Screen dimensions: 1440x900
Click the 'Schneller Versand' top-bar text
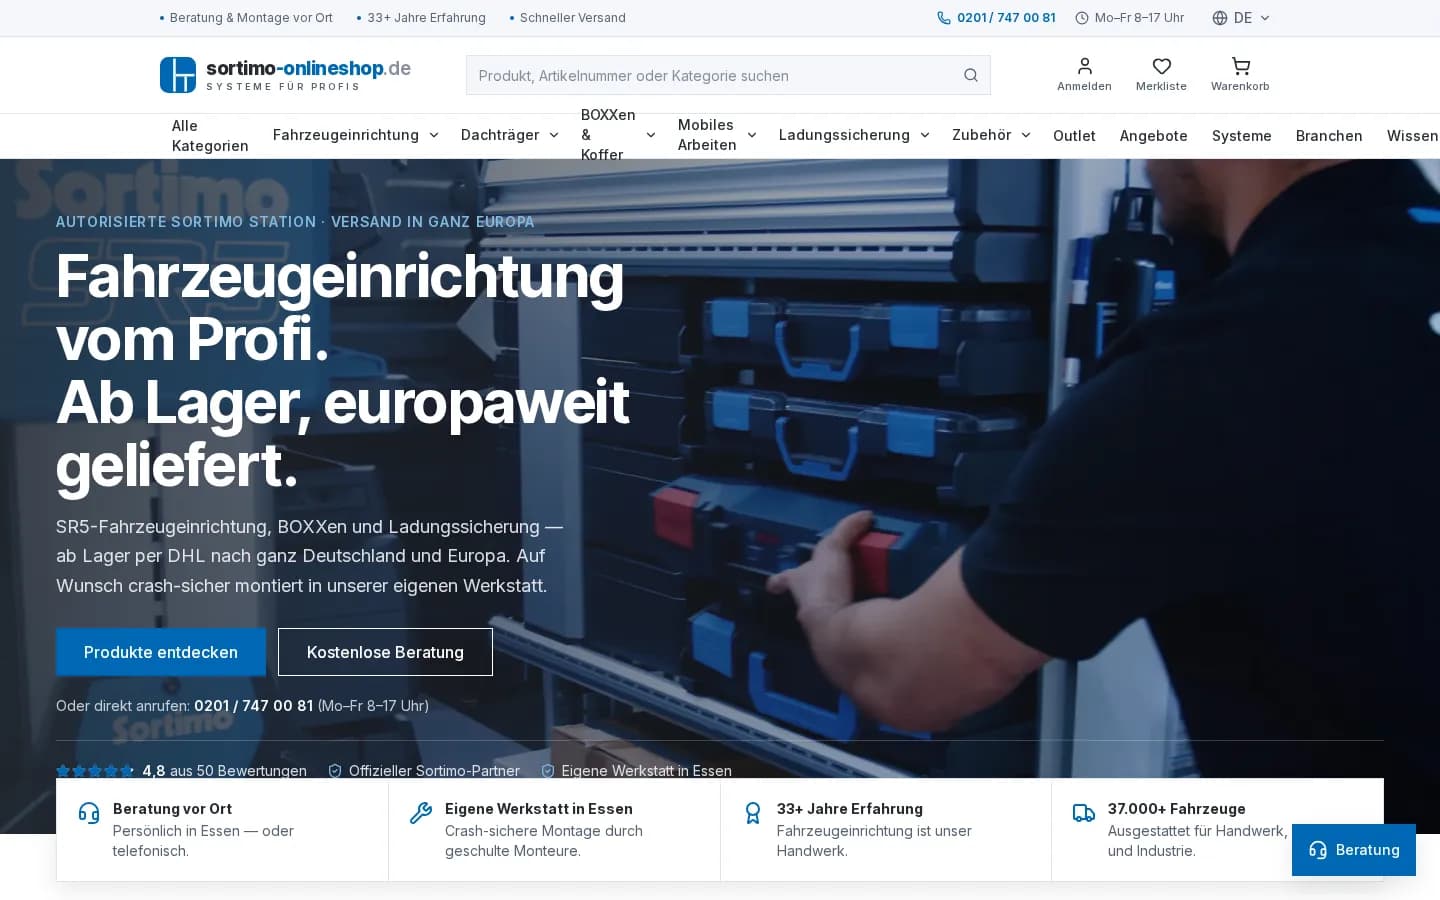573,18
